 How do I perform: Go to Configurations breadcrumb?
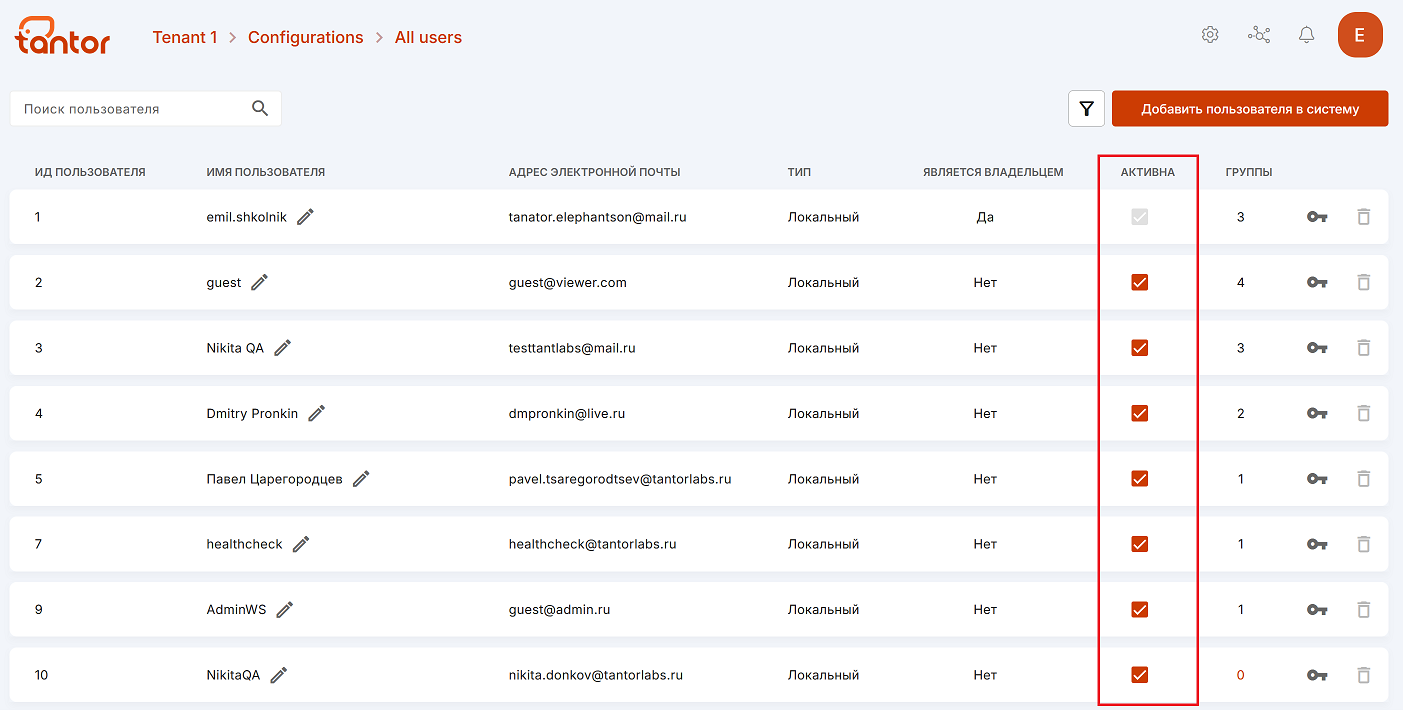306,38
